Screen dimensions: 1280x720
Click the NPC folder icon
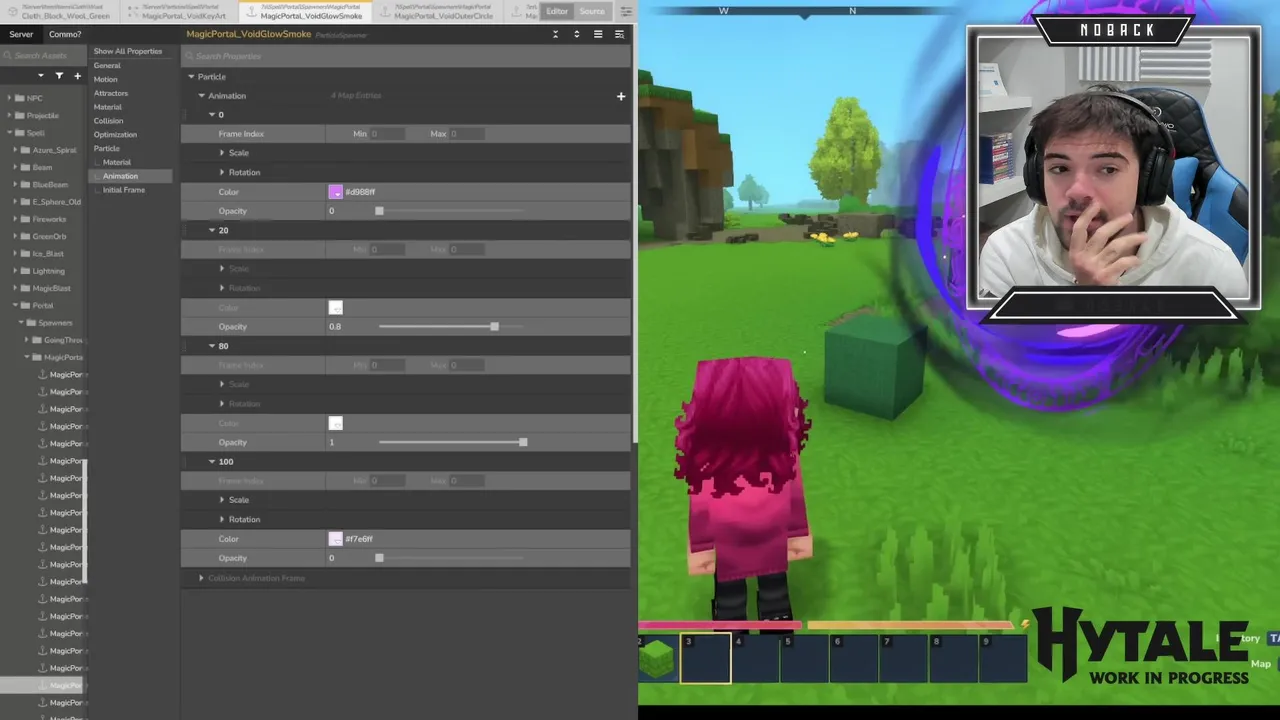20,98
